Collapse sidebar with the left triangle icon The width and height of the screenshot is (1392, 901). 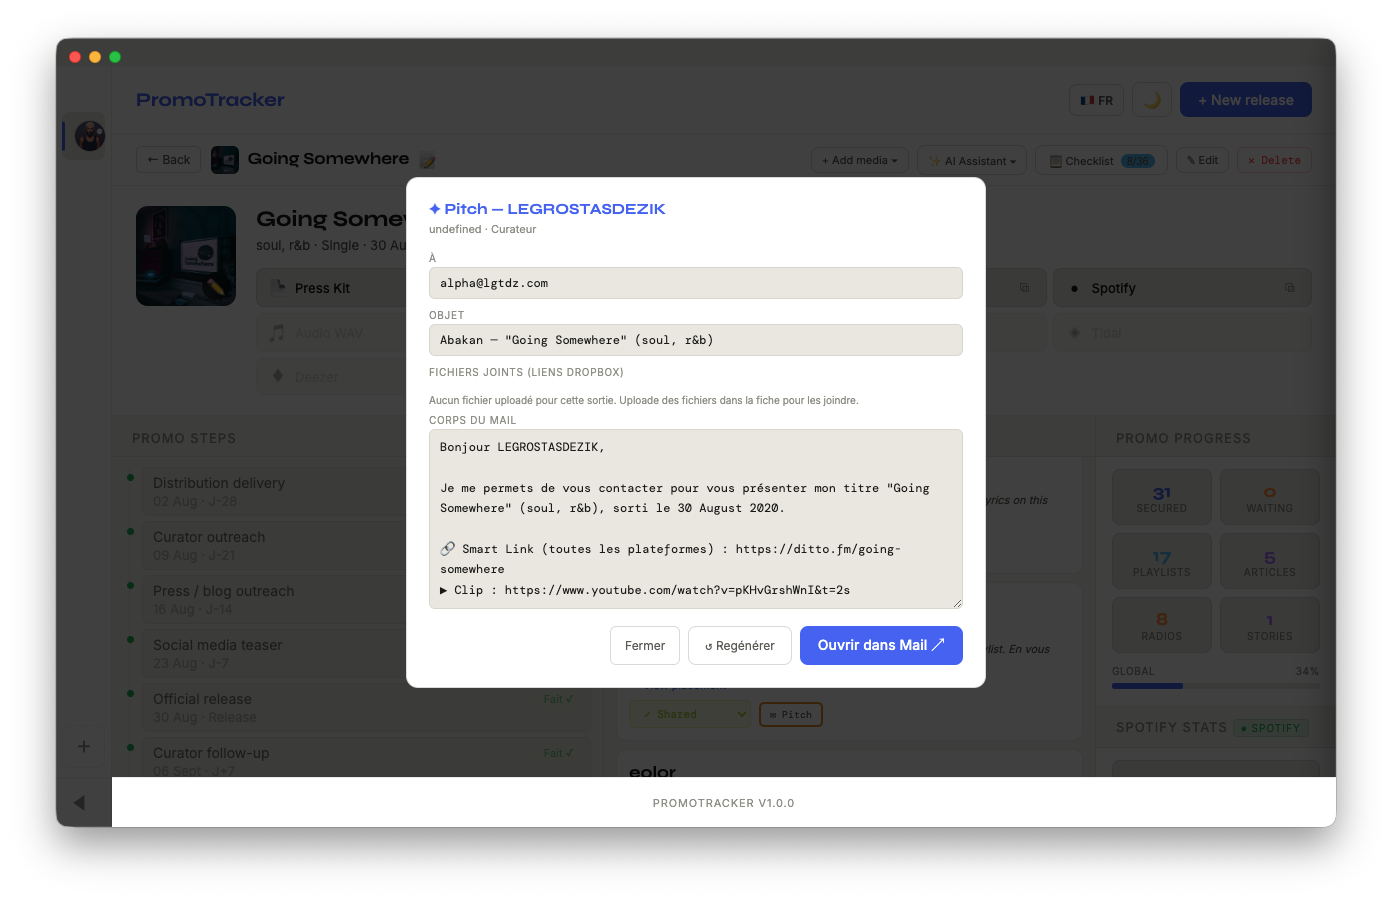(79, 802)
